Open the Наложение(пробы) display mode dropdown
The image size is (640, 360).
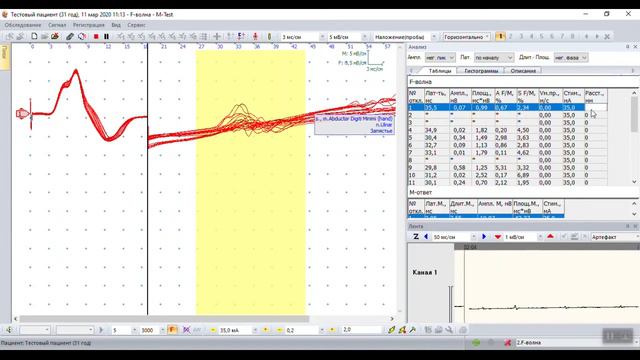(433, 37)
